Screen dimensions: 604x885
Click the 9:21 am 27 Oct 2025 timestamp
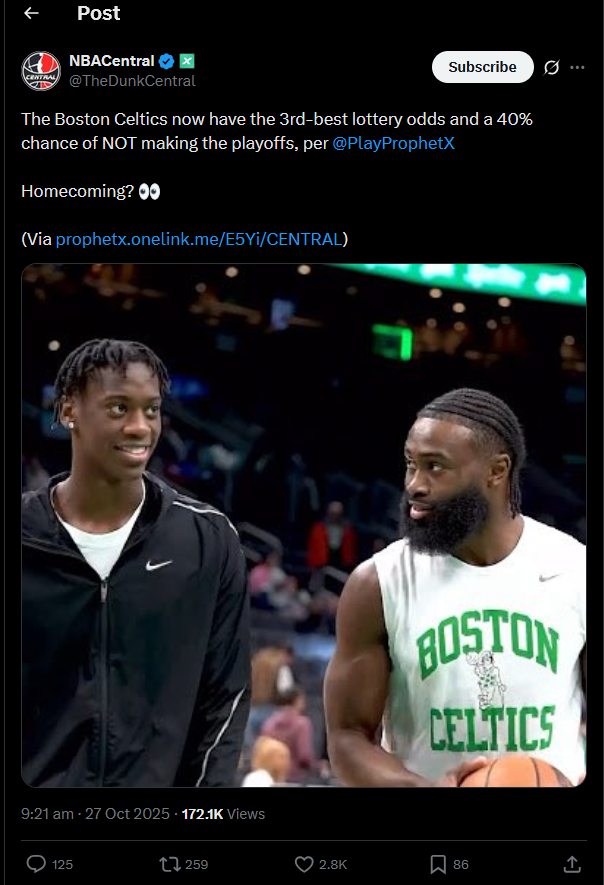[95, 814]
